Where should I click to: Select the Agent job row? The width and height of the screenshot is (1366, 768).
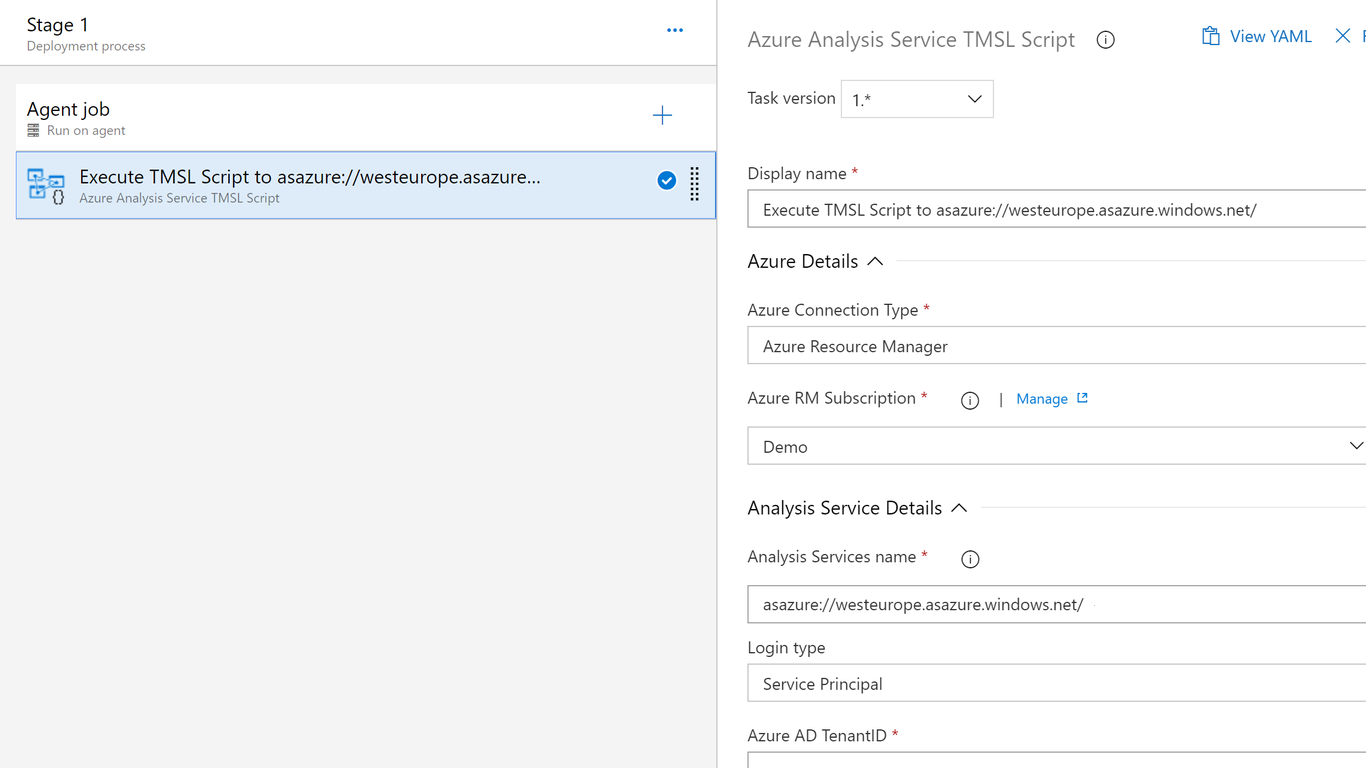click(x=300, y=117)
